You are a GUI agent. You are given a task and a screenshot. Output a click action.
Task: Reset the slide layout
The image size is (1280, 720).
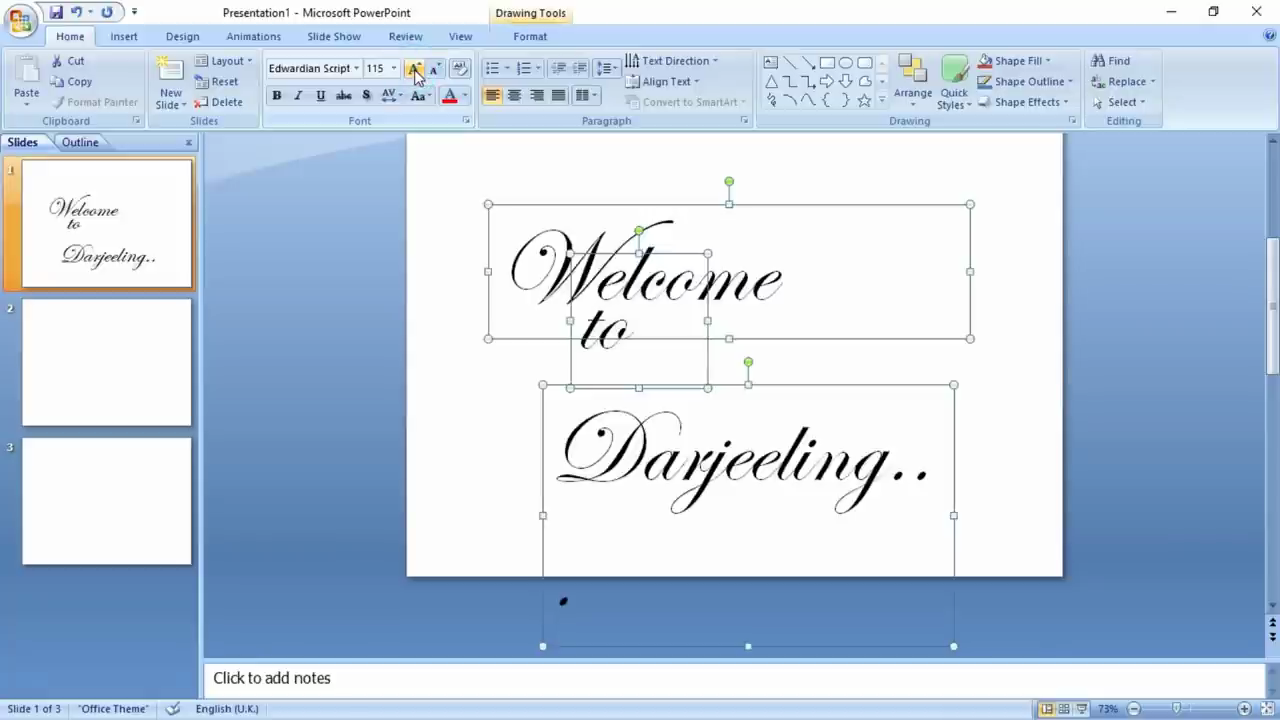[x=217, y=82]
